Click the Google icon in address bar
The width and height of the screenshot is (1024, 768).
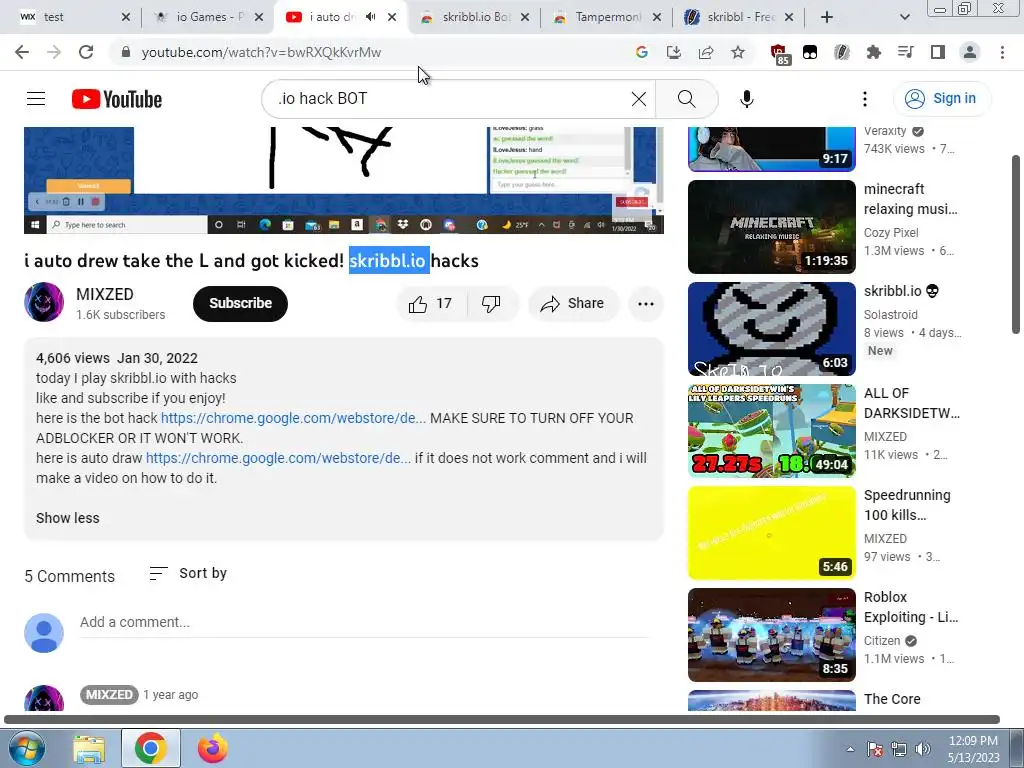642,52
